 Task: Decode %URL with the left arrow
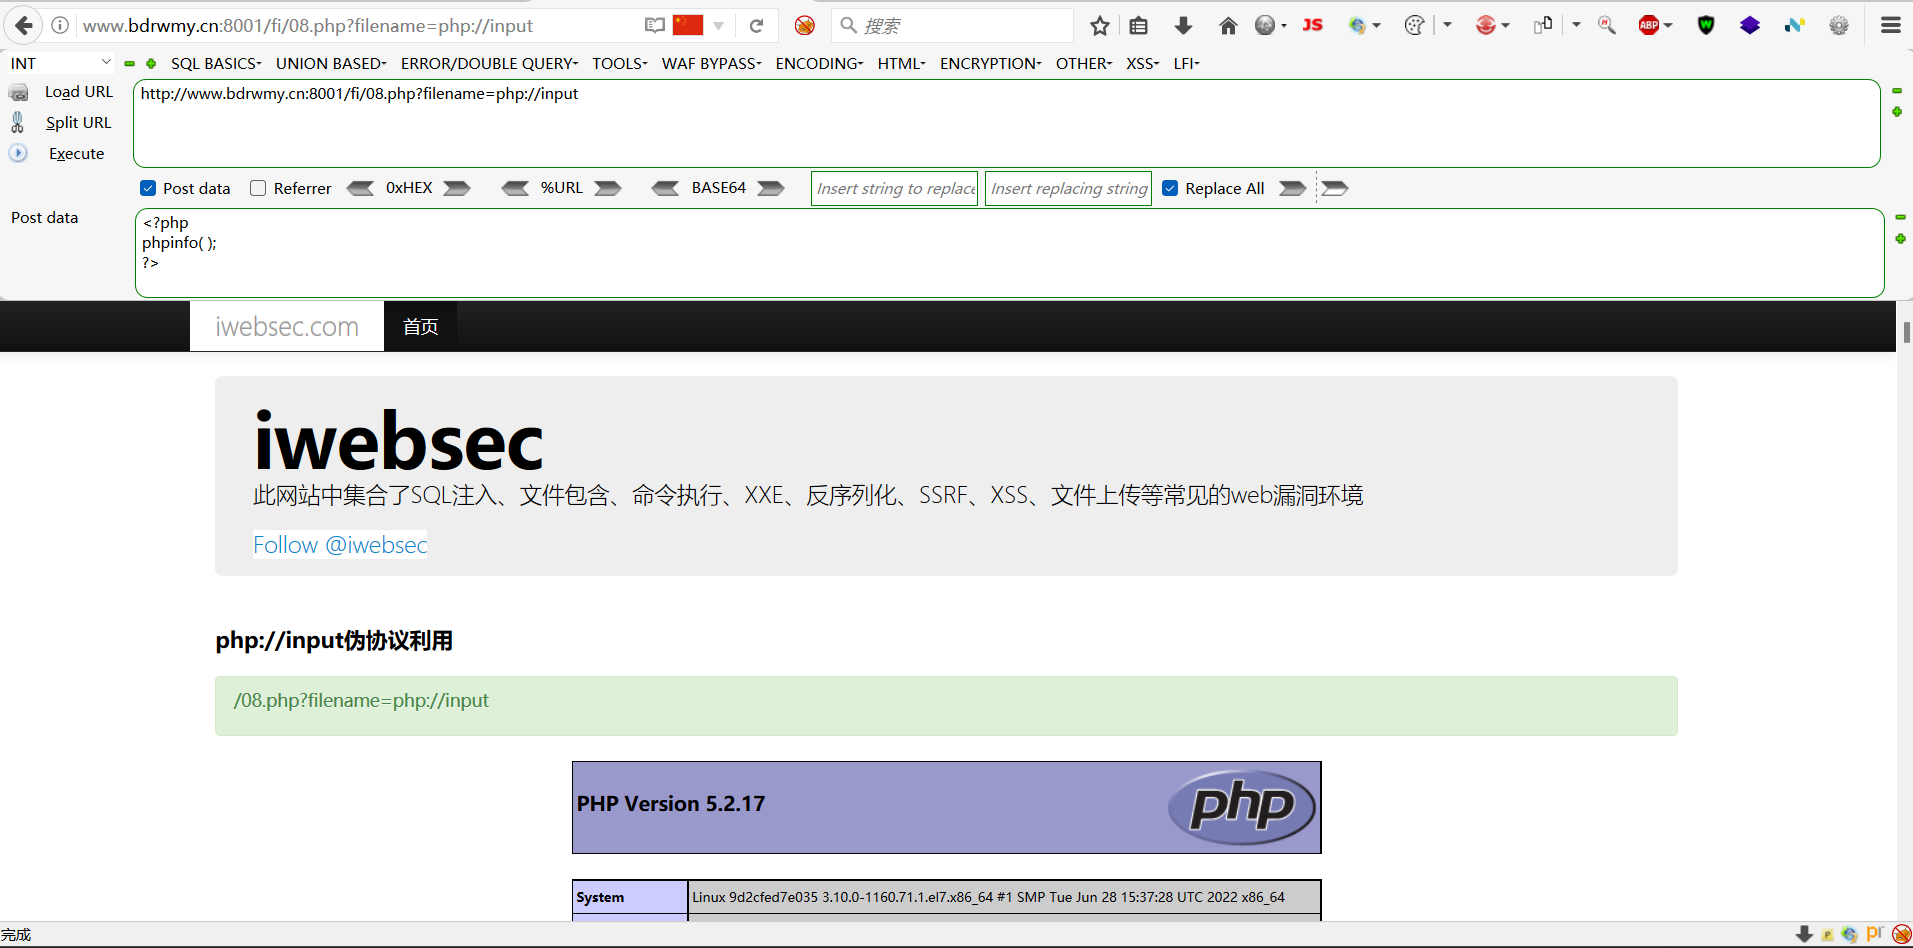[x=516, y=188]
